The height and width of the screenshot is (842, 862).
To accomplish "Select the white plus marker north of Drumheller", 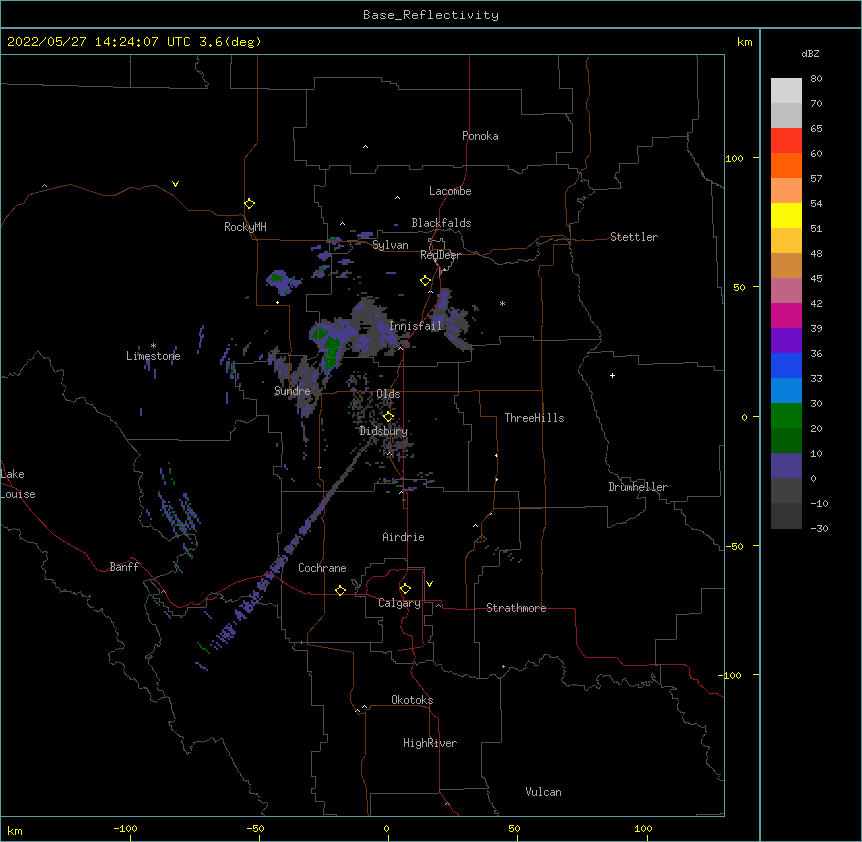I will (x=612, y=375).
